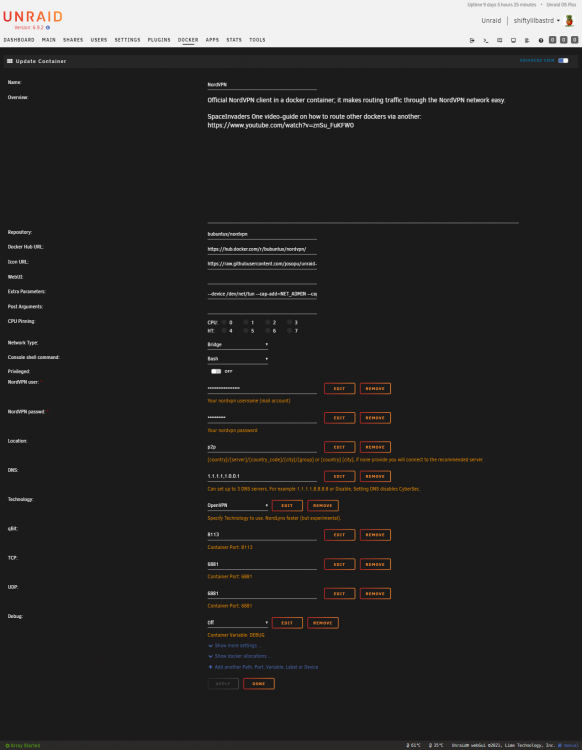Open shiftylilbastrd account dropdown
The image size is (582, 750).
(x=537, y=21)
